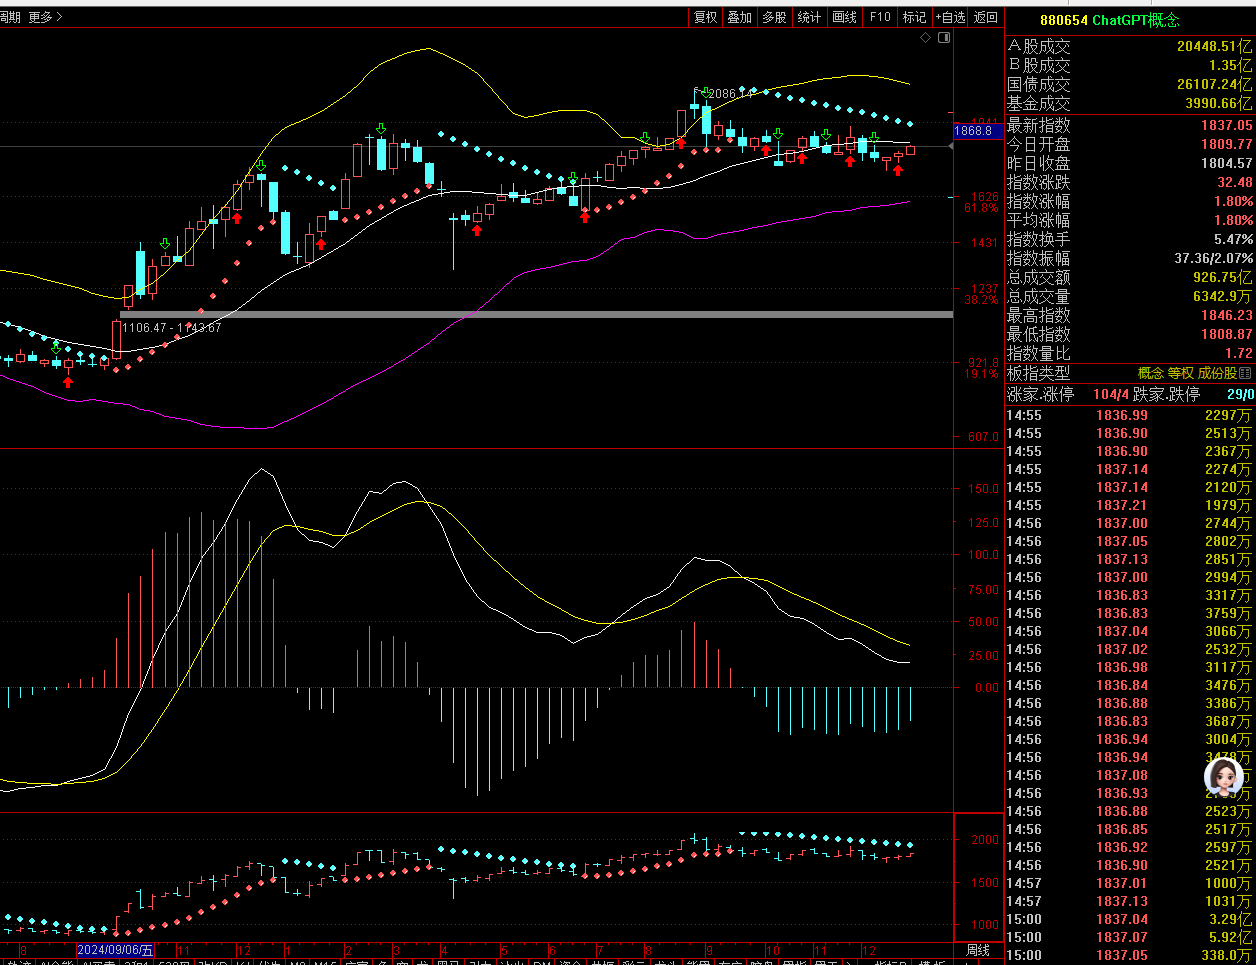Viewport: 1256px width, 965px height.
Task: Click the 150.0 MACD axis label
Action: pyautogui.click(x=983, y=489)
